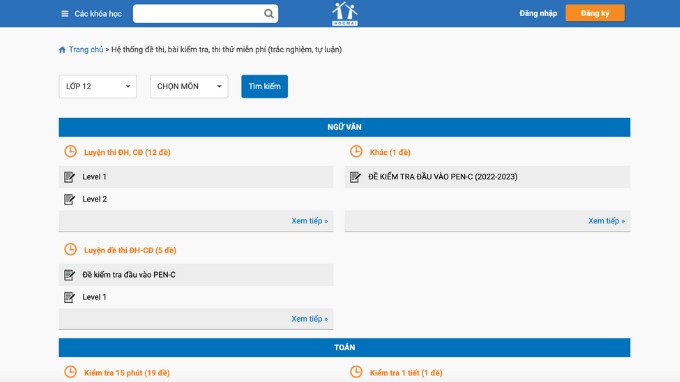Image resolution: width=680 pixels, height=382 pixels.
Task: Click edit icon beside Level 2 under Ngữ Văn
Action: point(69,199)
